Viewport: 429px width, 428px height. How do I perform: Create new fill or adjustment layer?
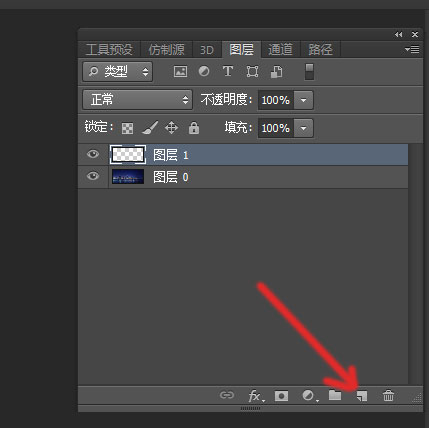click(309, 396)
